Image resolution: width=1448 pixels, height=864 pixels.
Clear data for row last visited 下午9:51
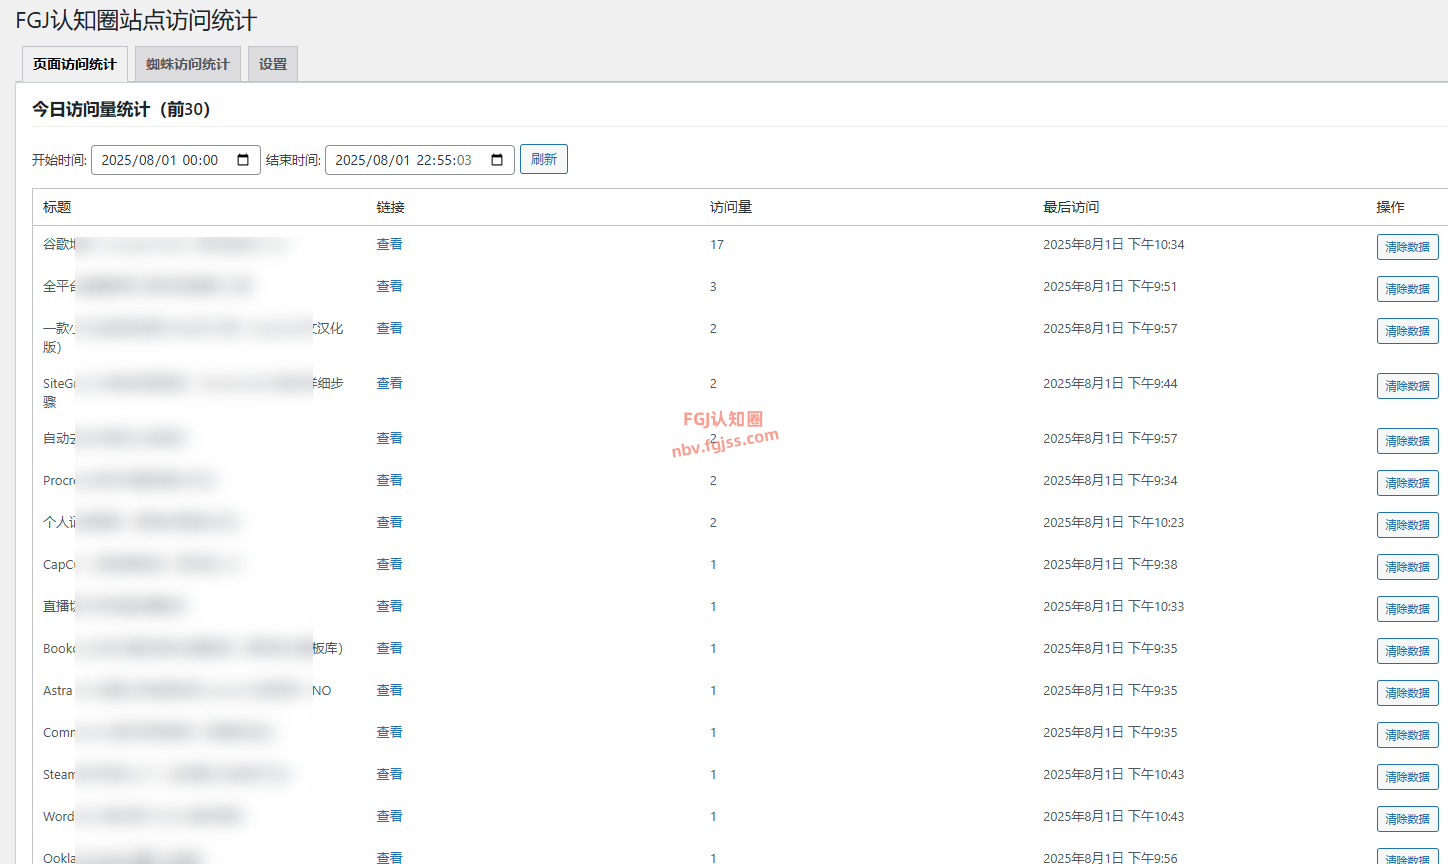coord(1407,289)
